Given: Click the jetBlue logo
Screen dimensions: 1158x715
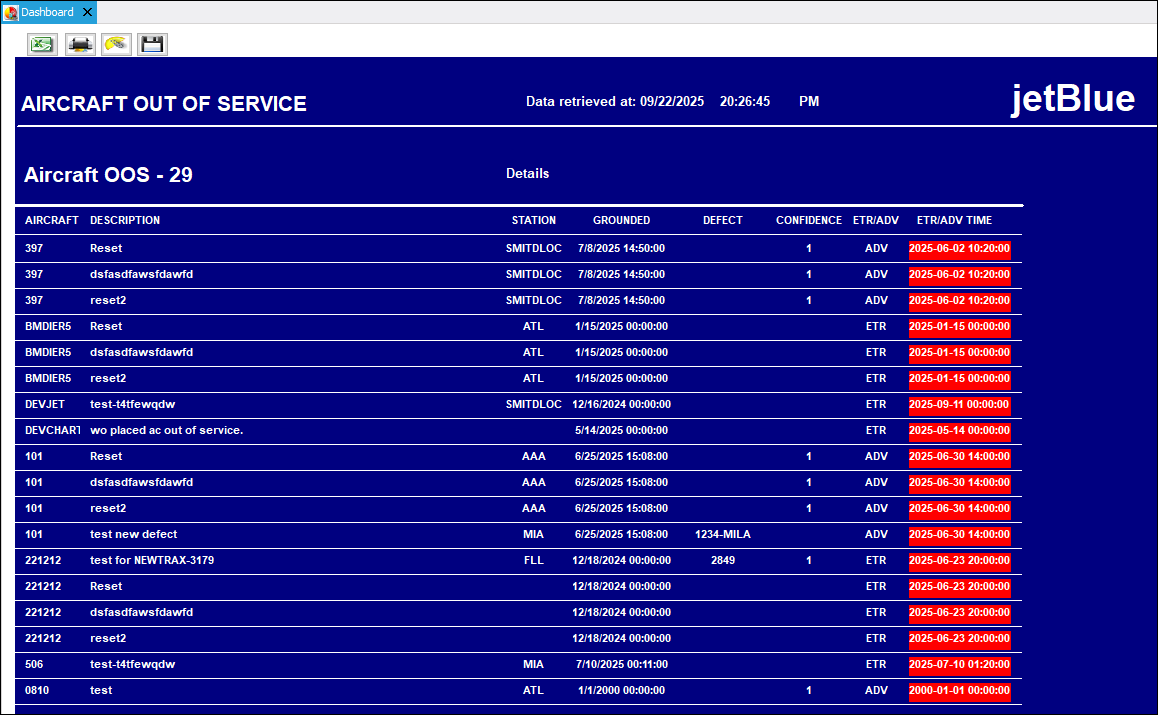Looking at the screenshot, I should 1073,99.
